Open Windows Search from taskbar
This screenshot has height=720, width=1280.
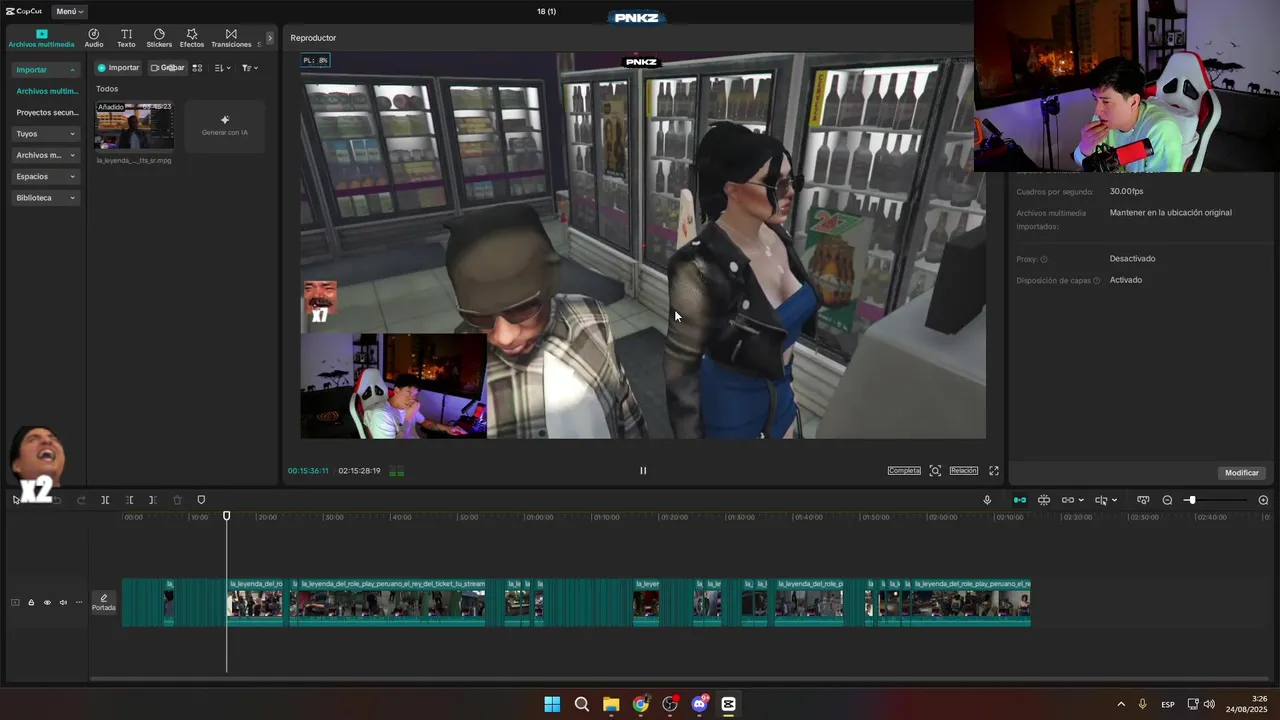point(581,704)
